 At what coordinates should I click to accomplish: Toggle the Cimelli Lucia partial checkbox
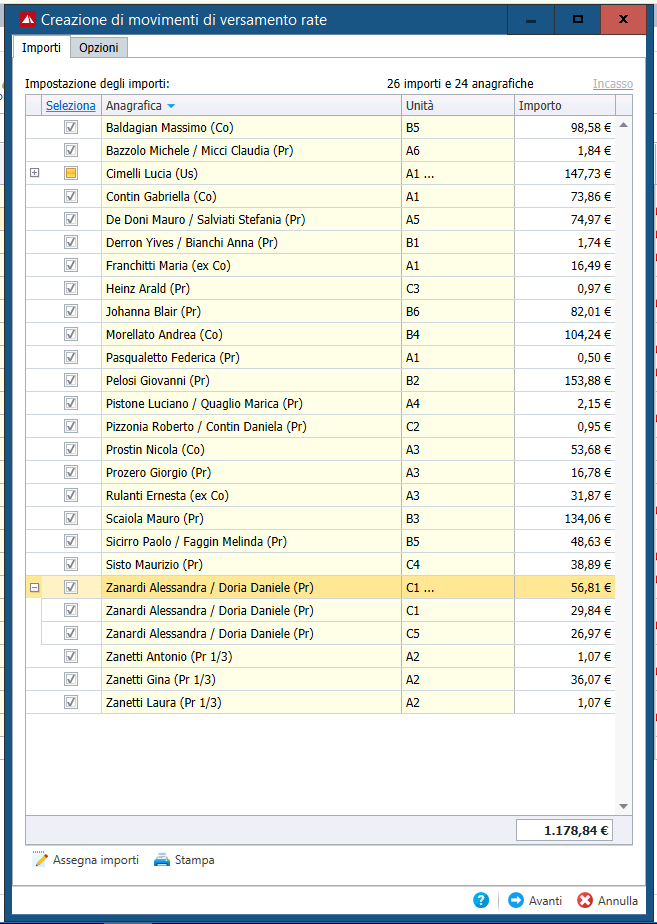71,173
